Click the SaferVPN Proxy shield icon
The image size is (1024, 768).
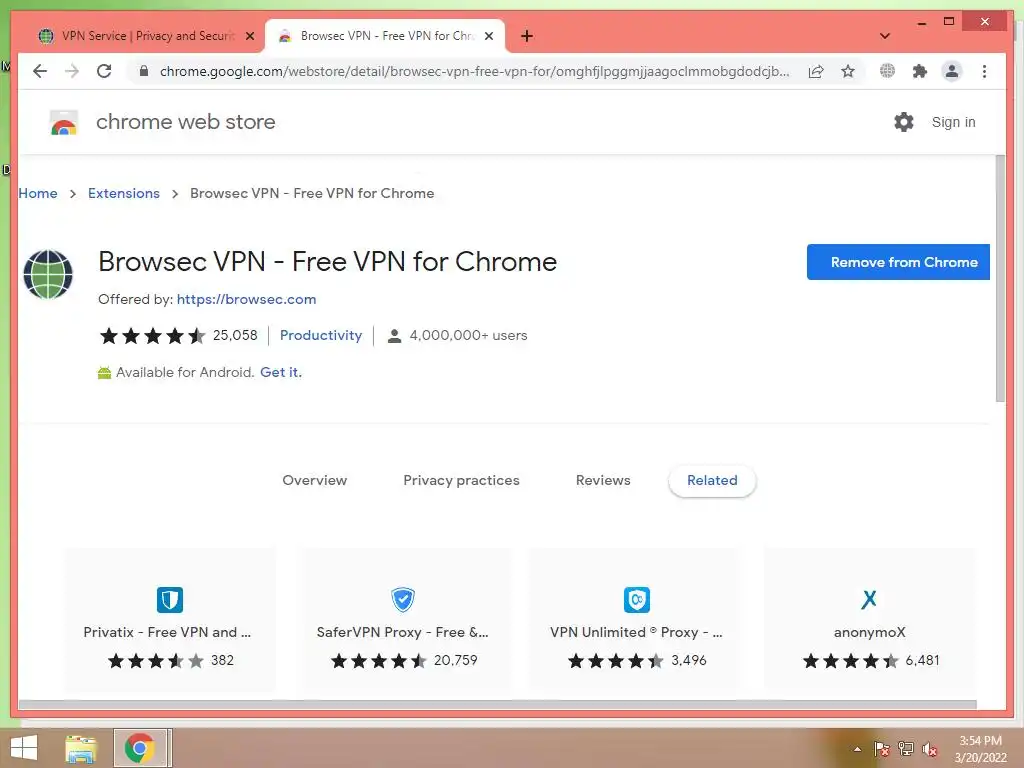[x=403, y=599]
